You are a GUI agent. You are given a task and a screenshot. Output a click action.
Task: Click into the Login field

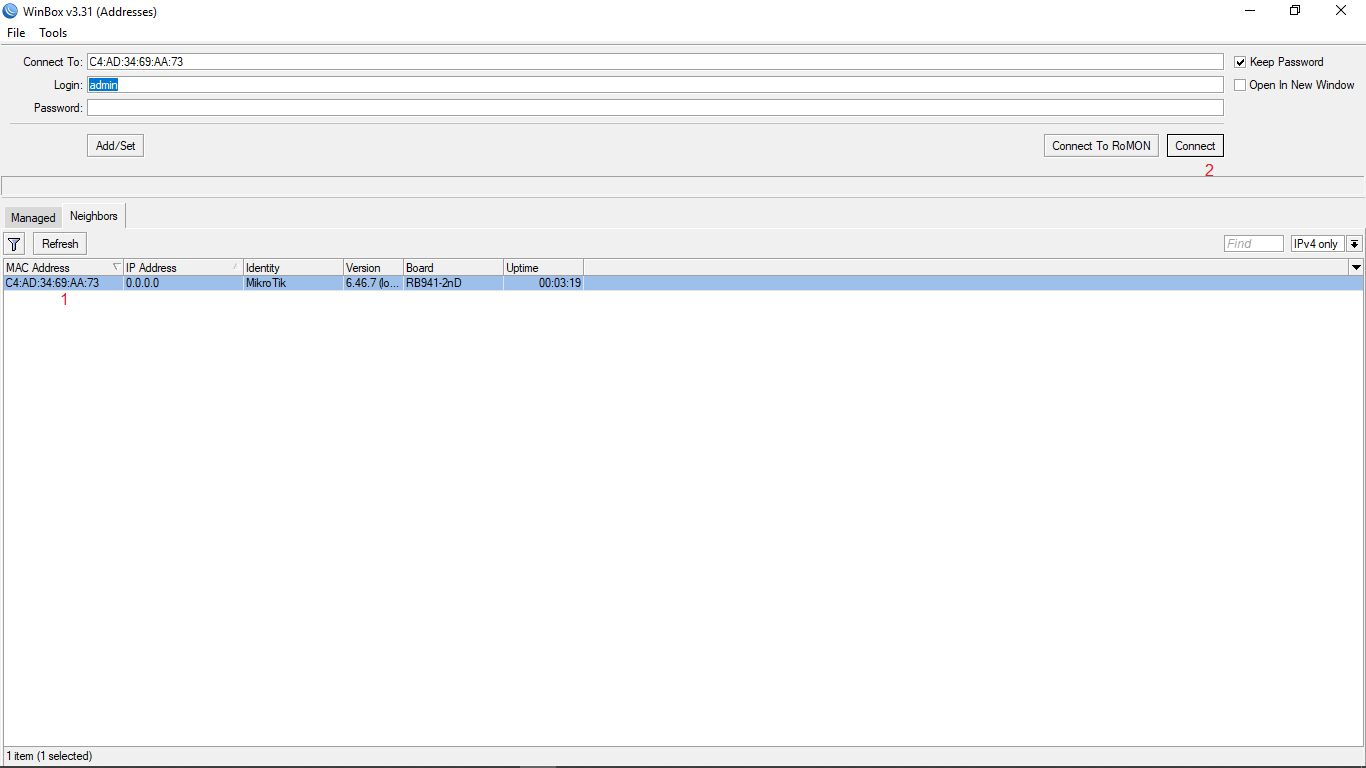[655, 85]
